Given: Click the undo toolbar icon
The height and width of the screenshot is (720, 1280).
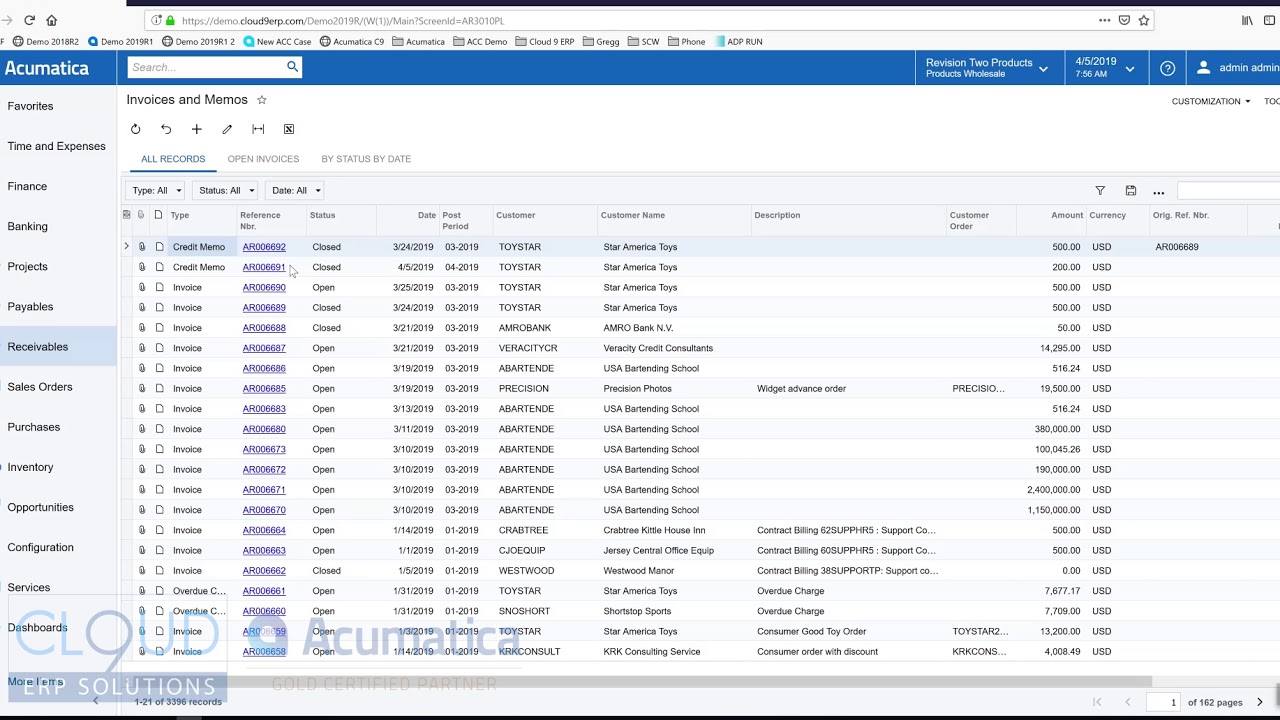Looking at the screenshot, I should [x=166, y=129].
